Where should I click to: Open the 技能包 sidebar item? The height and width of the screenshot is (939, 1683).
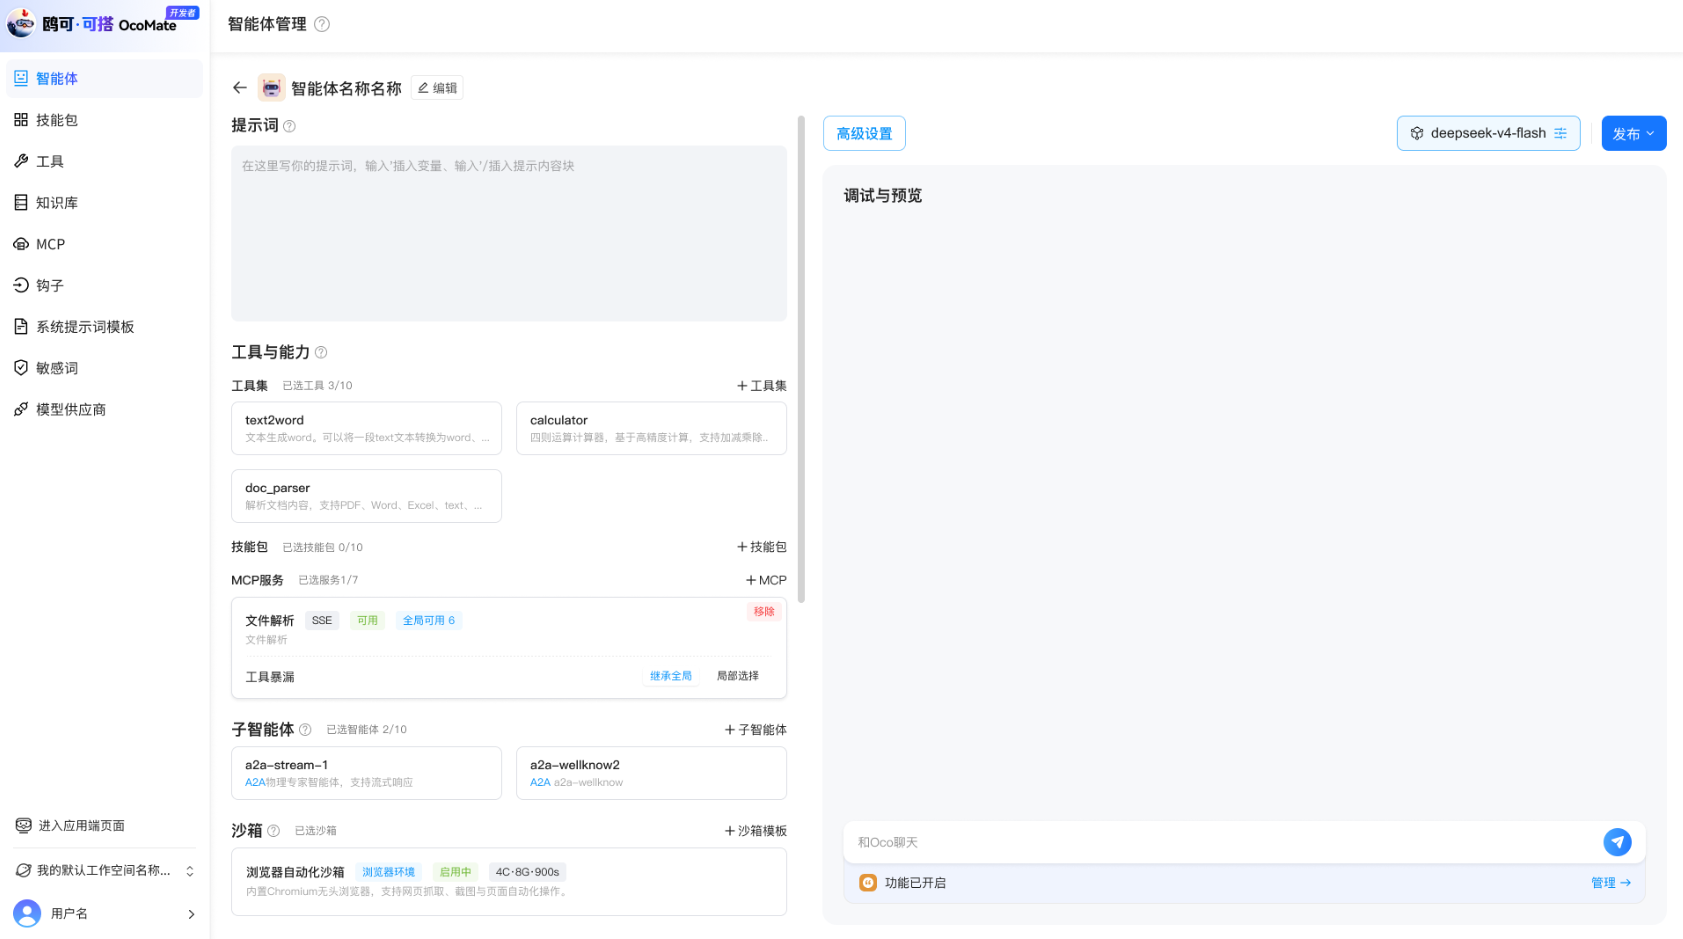tap(104, 120)
